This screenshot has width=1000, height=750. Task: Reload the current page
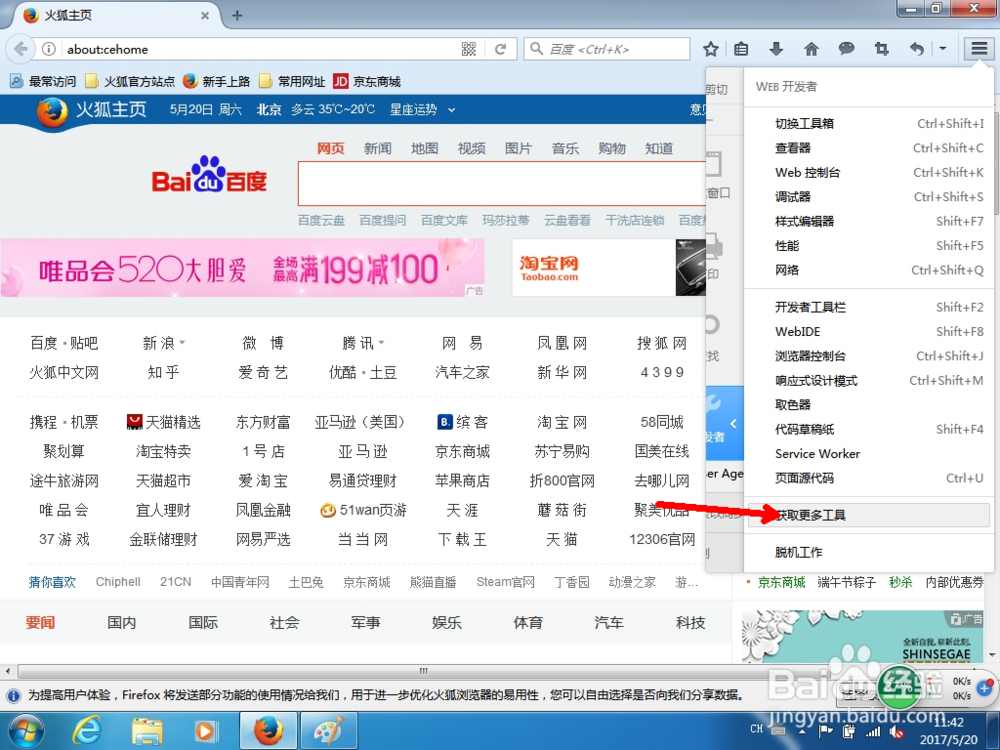501,49
